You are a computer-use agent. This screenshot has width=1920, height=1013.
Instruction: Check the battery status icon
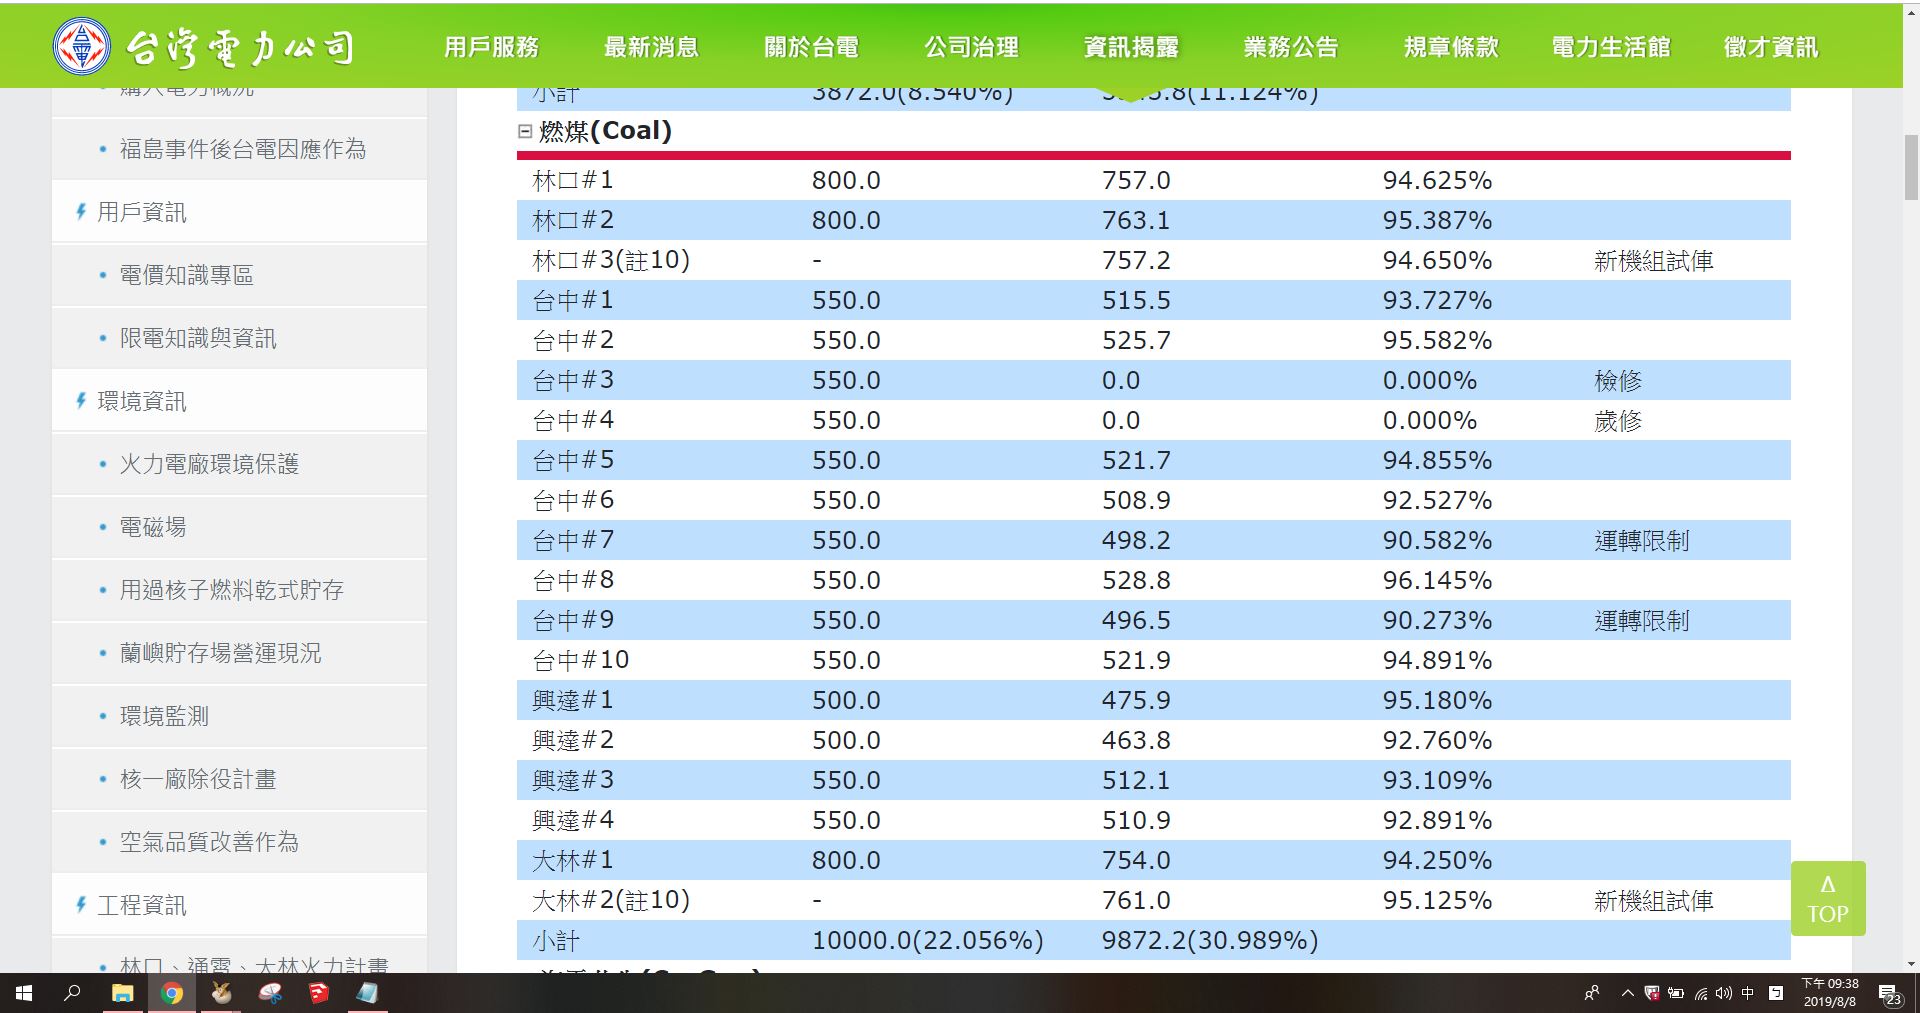coord(1676,993)
